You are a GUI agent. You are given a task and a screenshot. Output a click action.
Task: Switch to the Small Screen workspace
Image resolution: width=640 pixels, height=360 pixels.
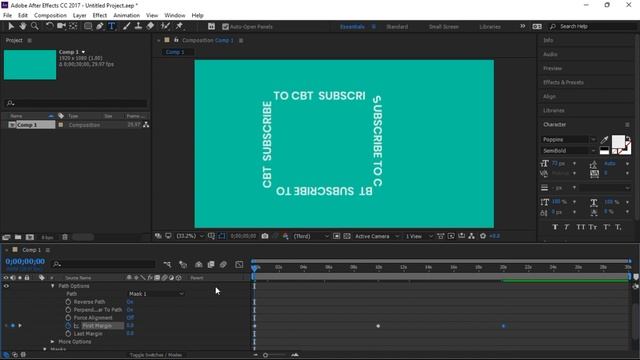[x=444, y=27]
